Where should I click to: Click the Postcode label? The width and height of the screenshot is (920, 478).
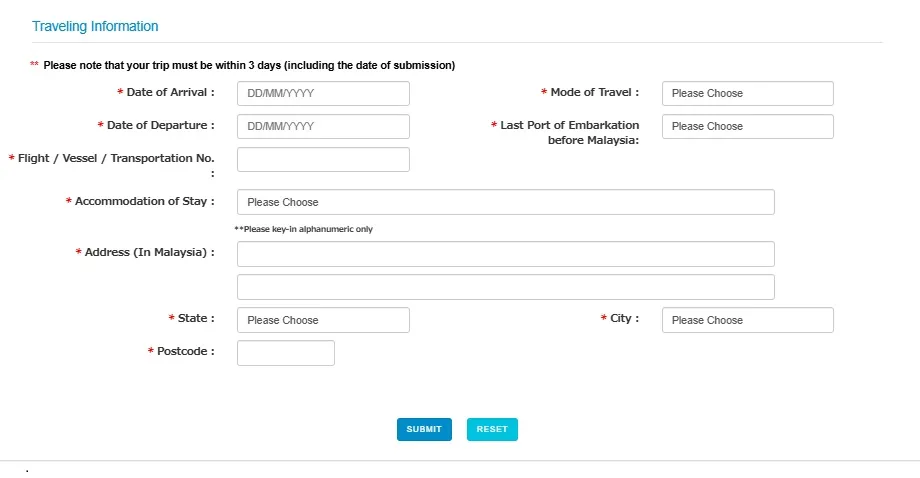(185, 351)
